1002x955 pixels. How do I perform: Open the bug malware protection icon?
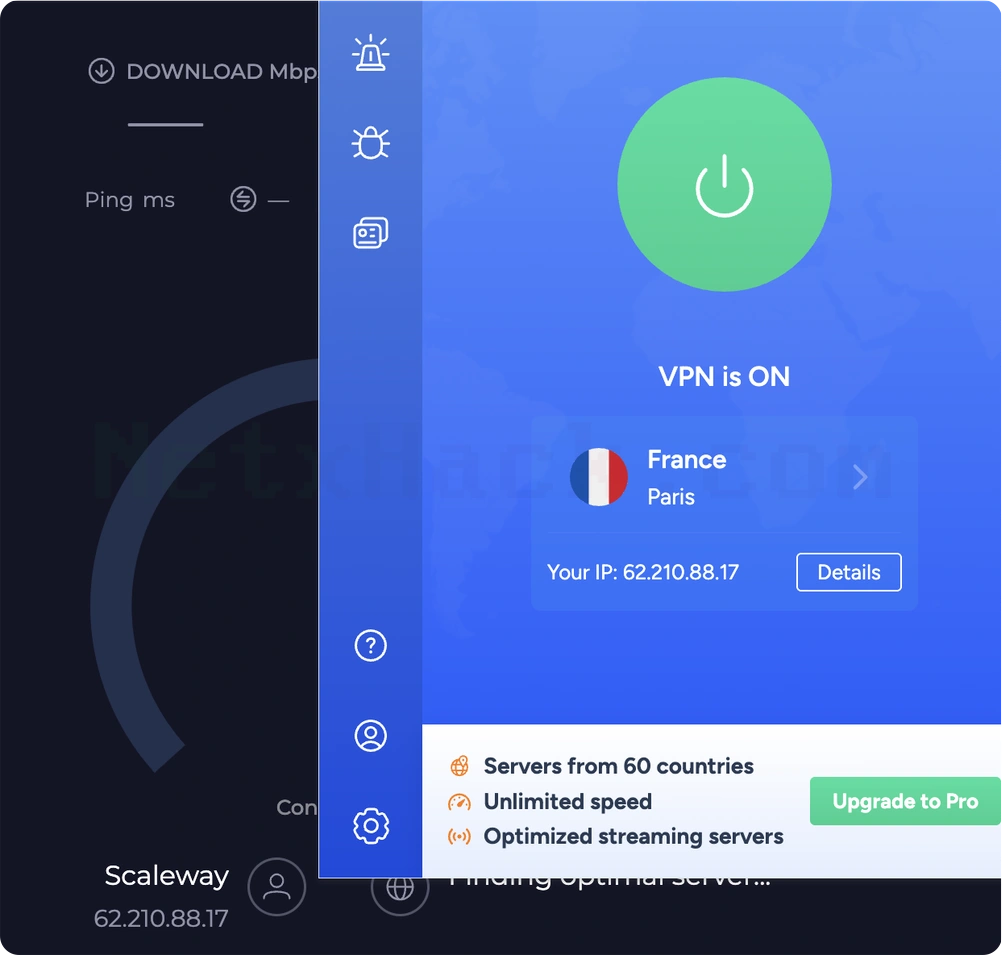[371, 143]
